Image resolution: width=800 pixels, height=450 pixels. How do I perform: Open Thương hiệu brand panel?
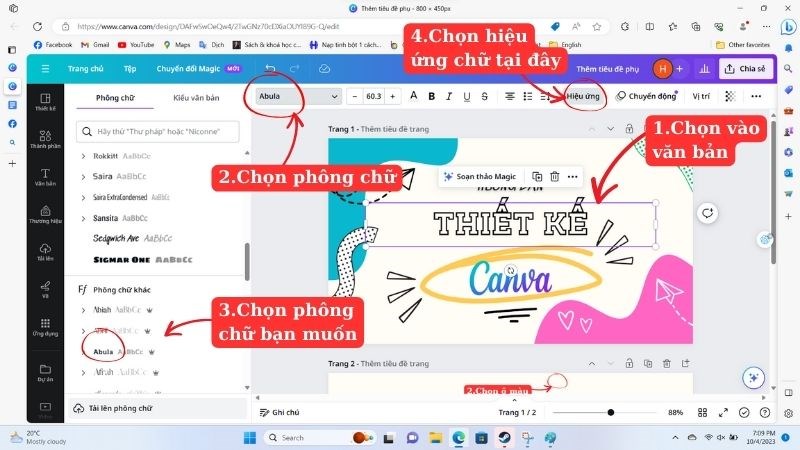tap(45, 214)
